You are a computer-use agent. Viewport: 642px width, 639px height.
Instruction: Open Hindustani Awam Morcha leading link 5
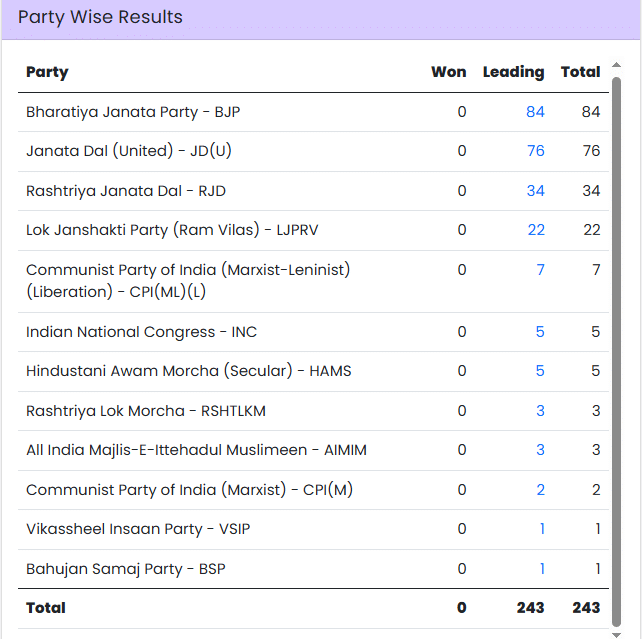(x=540, y=371)
